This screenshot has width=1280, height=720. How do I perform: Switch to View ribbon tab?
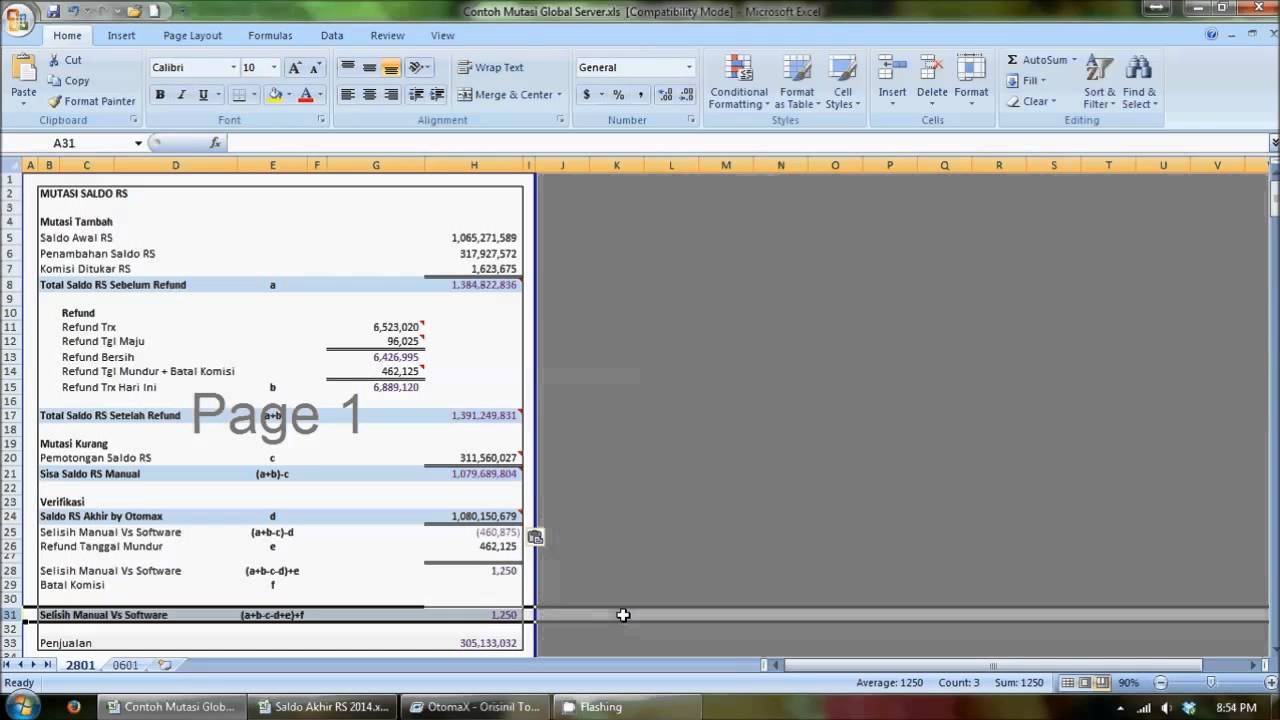[x=442, y=35]
